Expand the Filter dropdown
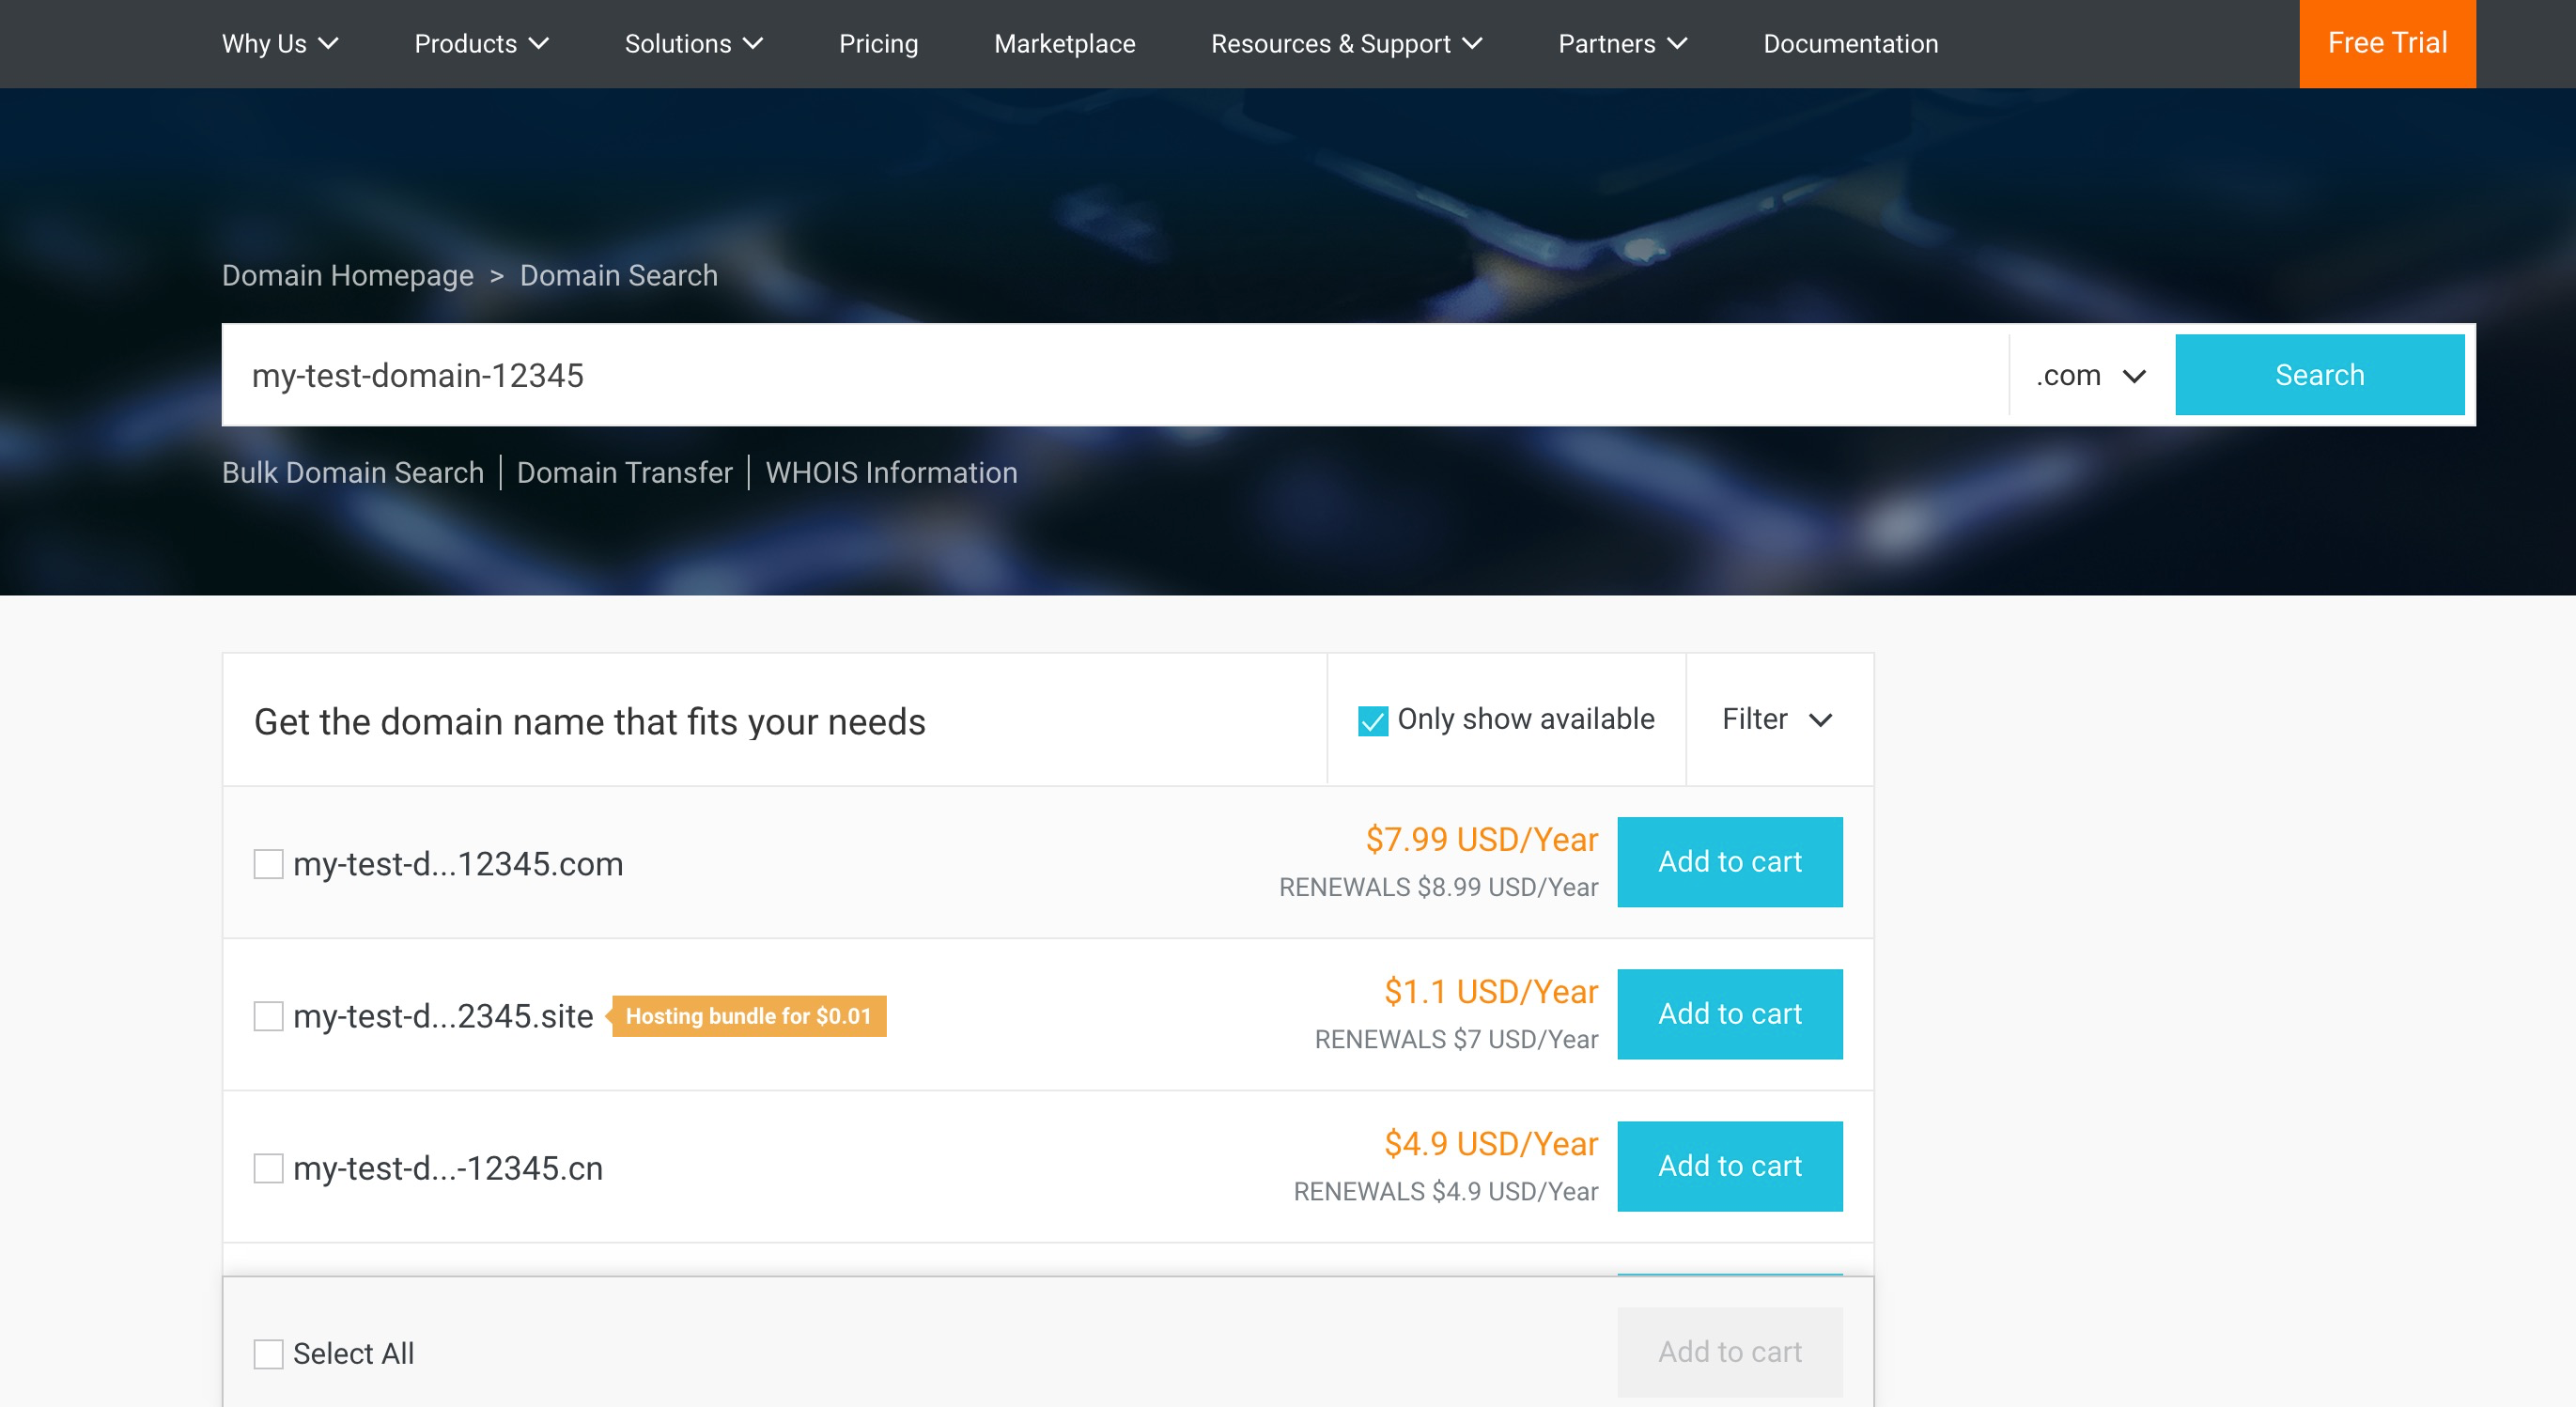 [1777, 719]
